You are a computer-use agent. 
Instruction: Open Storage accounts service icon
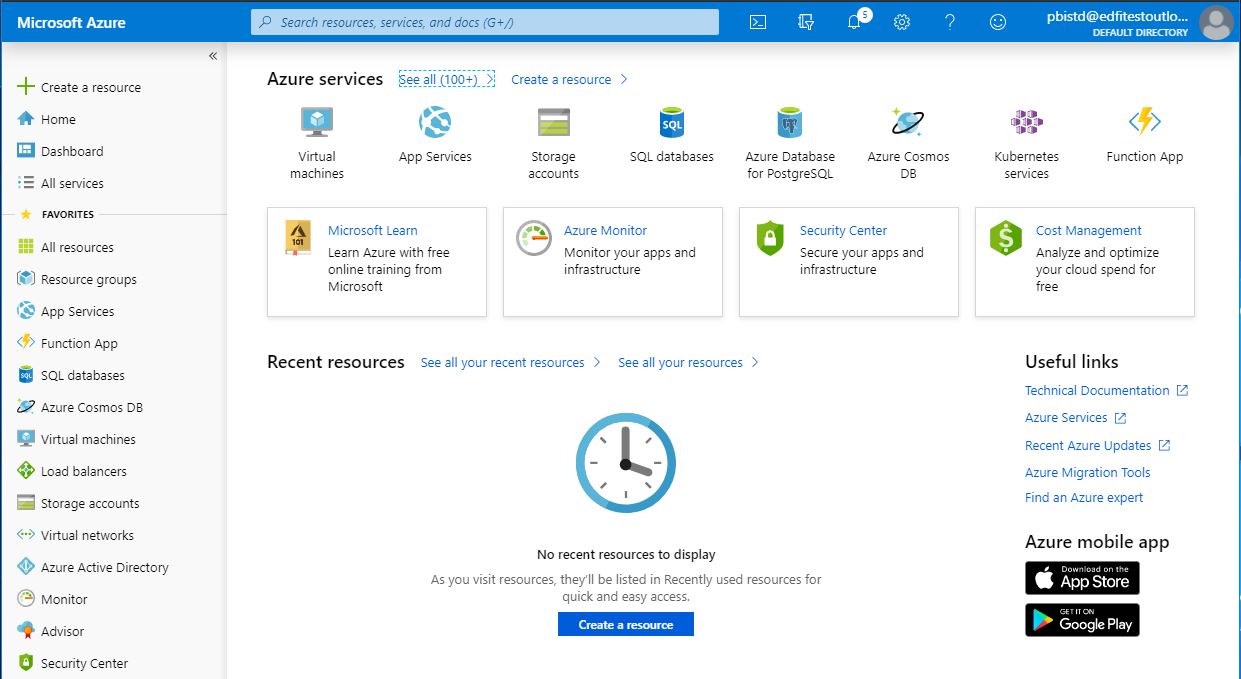(553, 123)
